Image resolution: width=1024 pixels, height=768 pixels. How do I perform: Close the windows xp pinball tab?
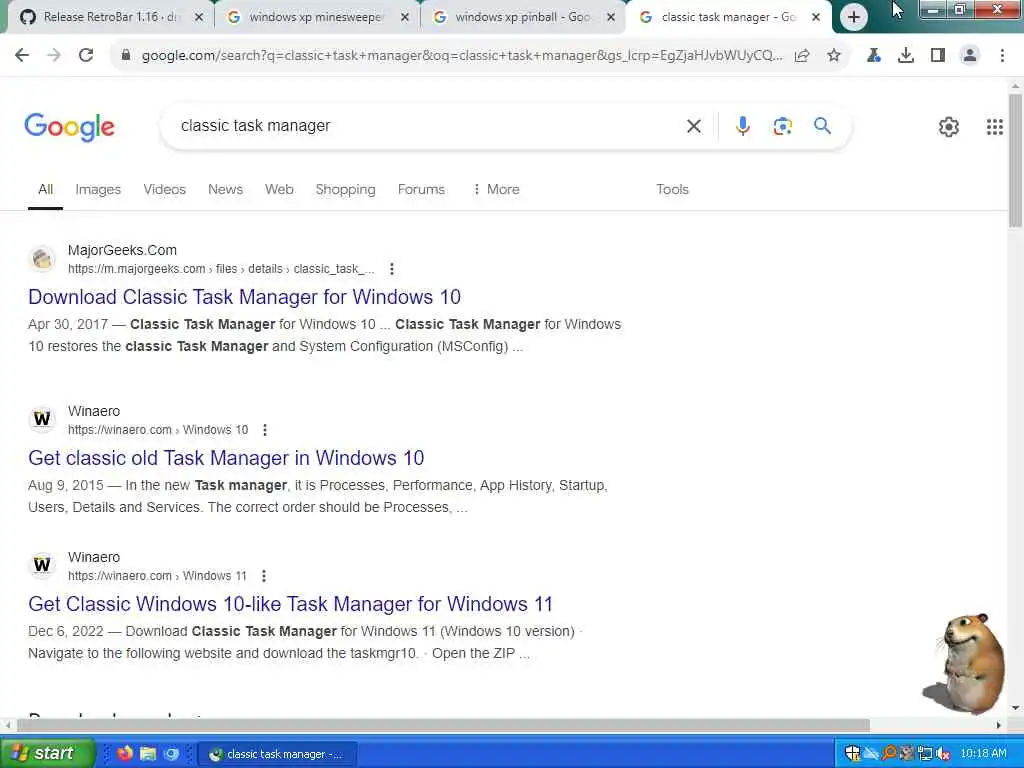[x=611, y=18]
